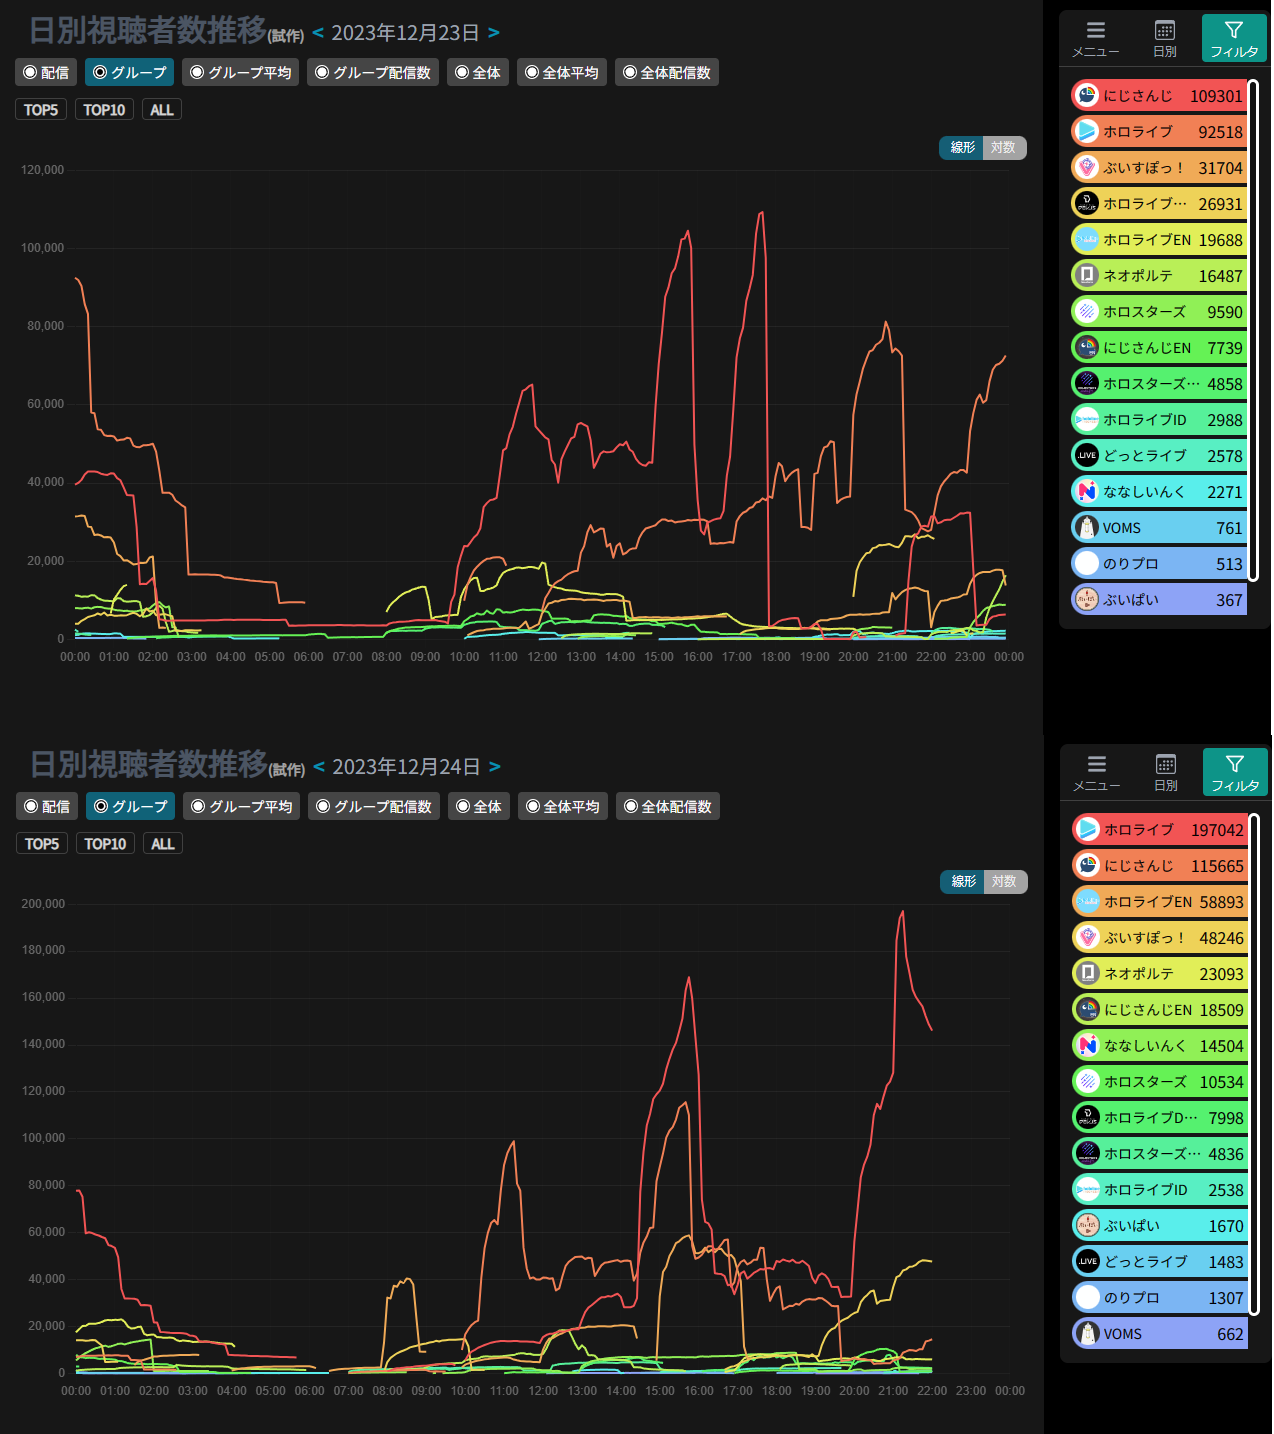The image size is (1274, 1434).
Task: Open the 日別 calendar in the 12月24日 panel
Action: point(1166,764)
